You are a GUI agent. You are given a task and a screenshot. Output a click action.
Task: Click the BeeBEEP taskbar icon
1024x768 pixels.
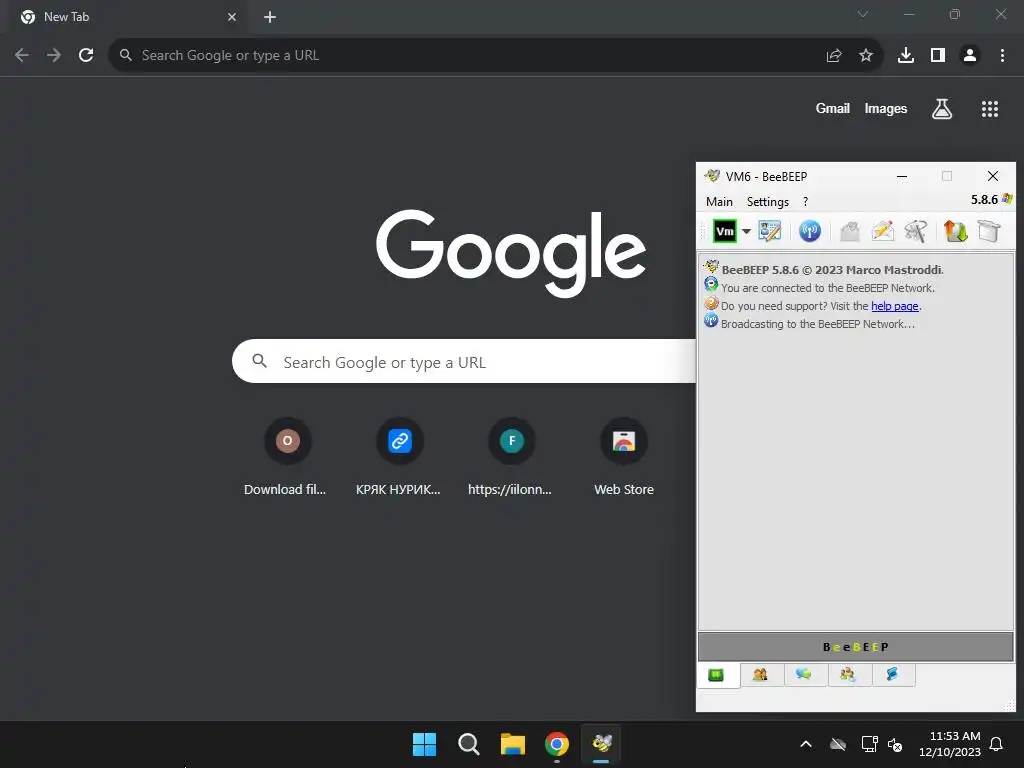601,744
